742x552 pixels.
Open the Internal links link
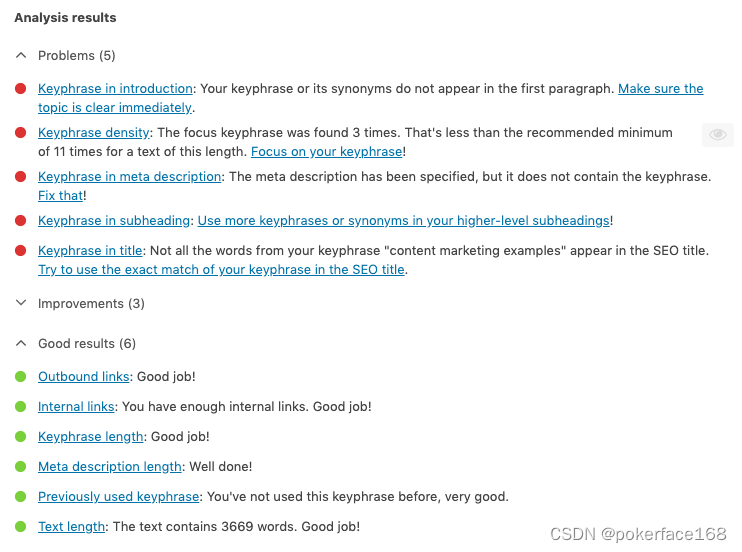[x=76, y=407]
